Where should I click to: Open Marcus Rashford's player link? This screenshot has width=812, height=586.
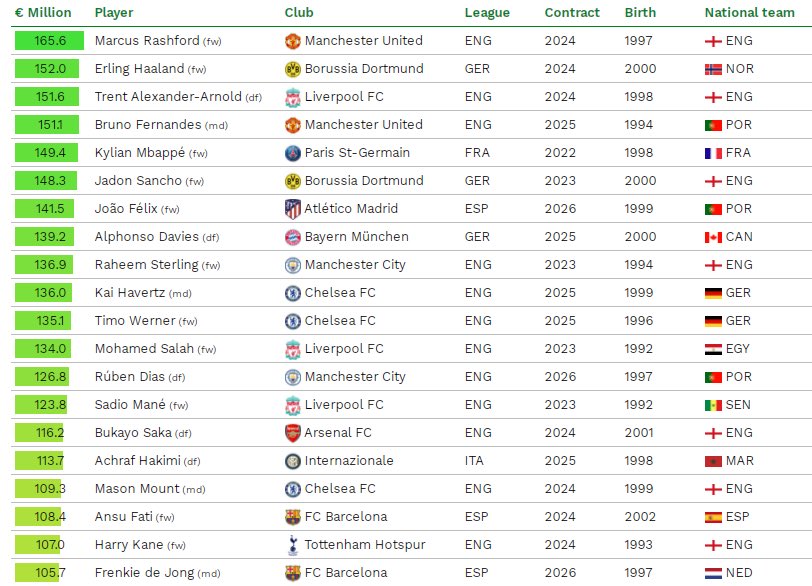coord(146,41)
